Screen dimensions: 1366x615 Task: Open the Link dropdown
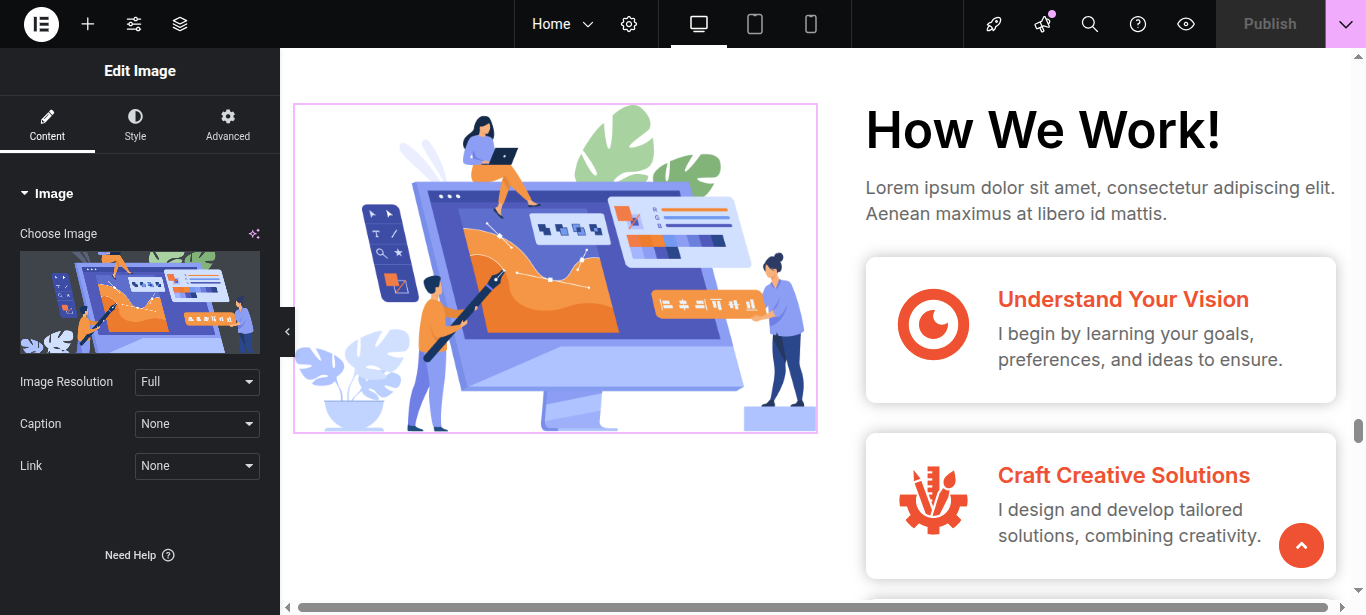(x=197, y=466)
